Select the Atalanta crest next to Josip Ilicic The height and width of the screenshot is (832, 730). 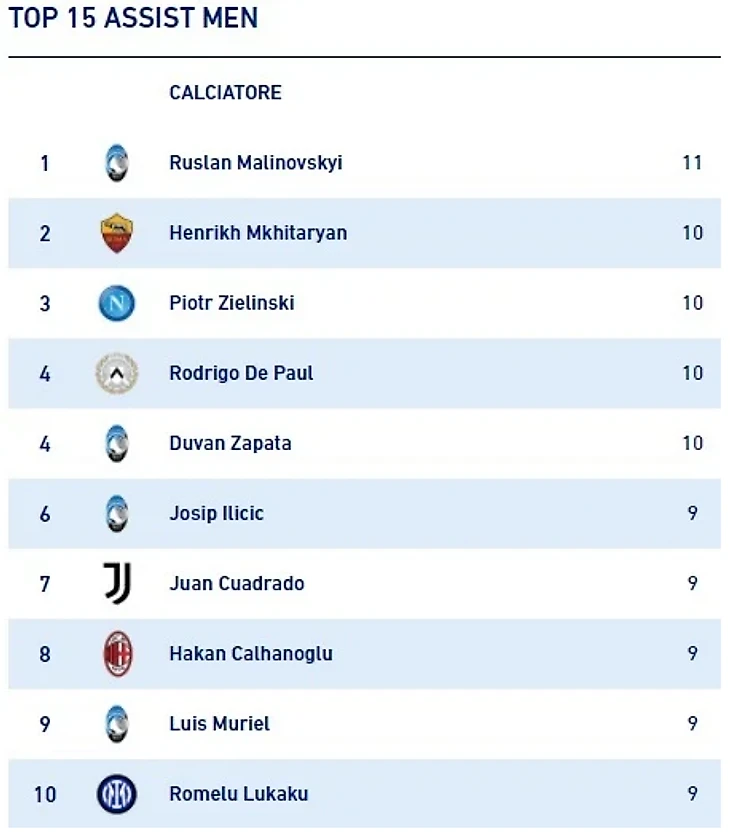coord(117,513)
